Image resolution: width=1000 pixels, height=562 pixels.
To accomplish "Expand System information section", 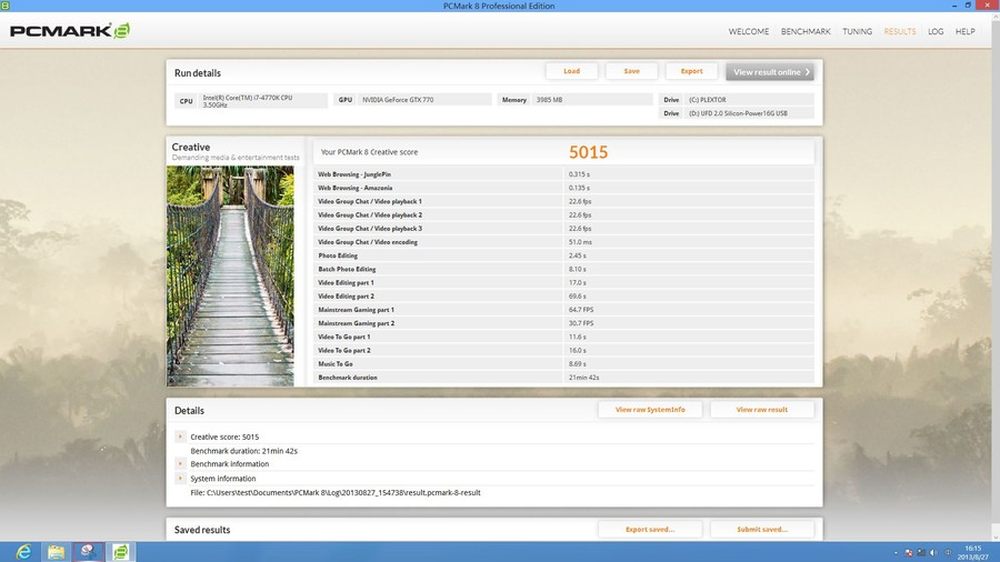I will pyautogui.click(x=180, y=478).
